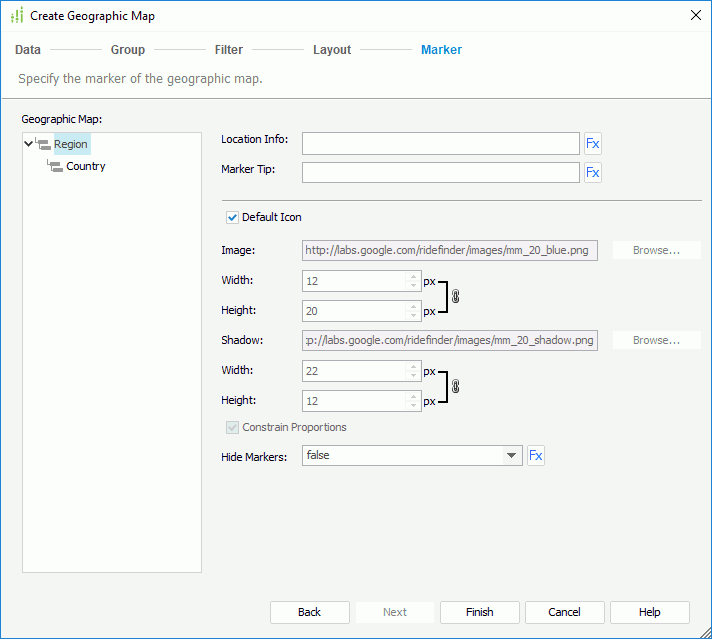712x639 pixels.
Task: Select the Country item in tree
Action: click(86, 166)
